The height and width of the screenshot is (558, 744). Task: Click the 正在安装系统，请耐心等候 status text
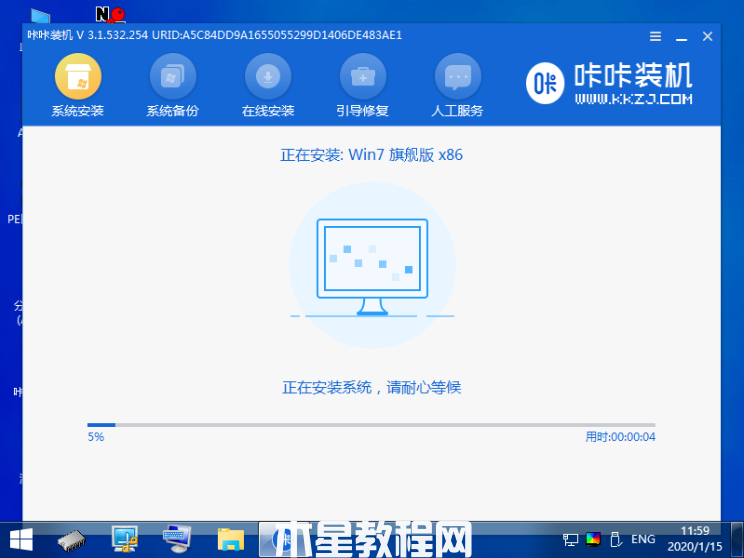tap(372, 388)
